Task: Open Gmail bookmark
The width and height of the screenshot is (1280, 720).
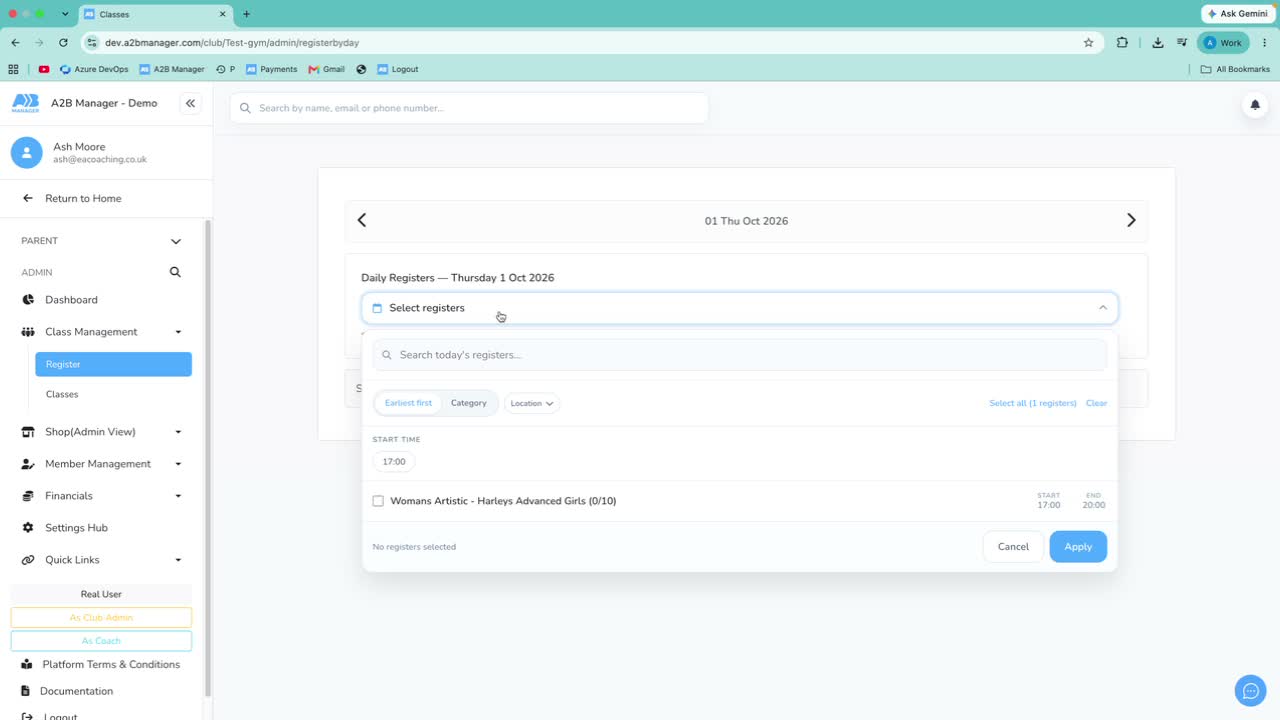Action: tap(326, 69)
